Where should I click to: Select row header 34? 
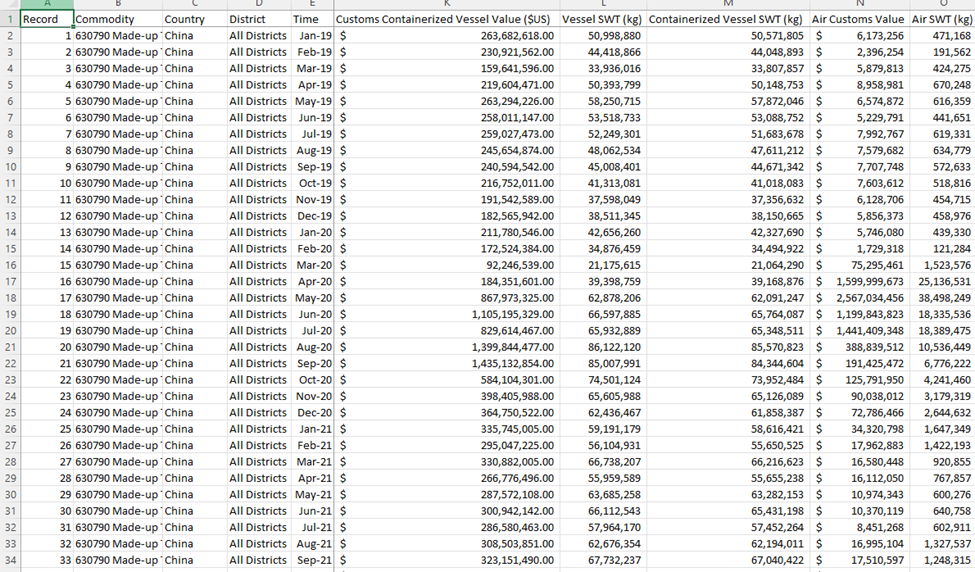(10, 560)
